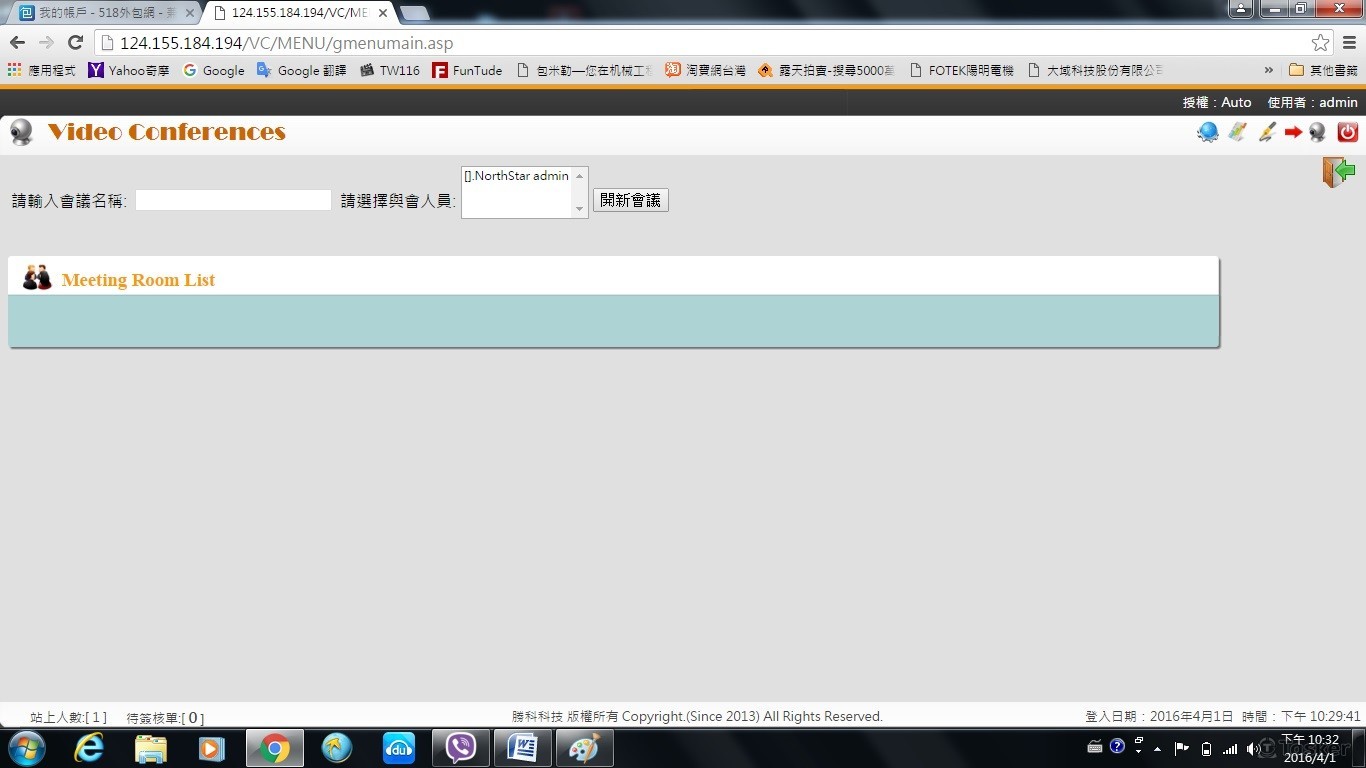Click the blue globe gear settings icon
Viewport: 1366px width, 768px height.
1208,132
